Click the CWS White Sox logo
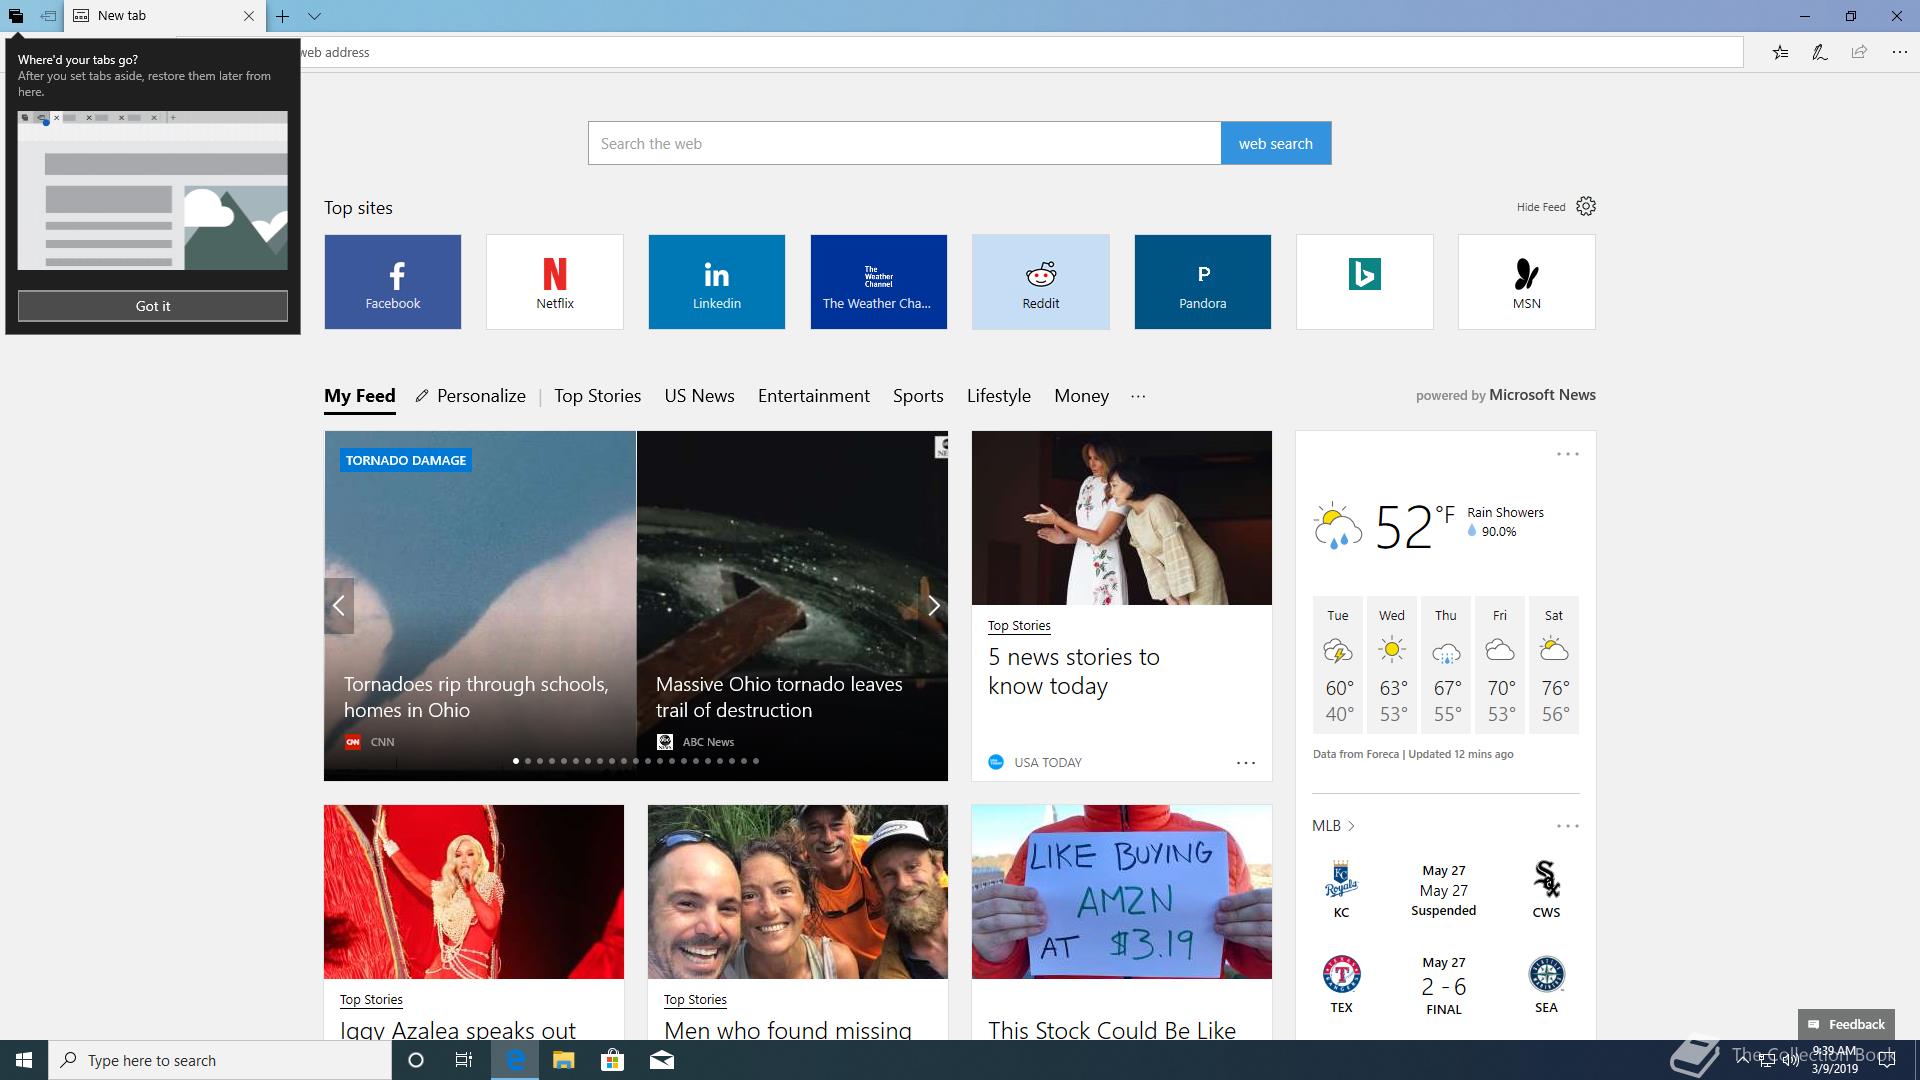 [1547, 879]
